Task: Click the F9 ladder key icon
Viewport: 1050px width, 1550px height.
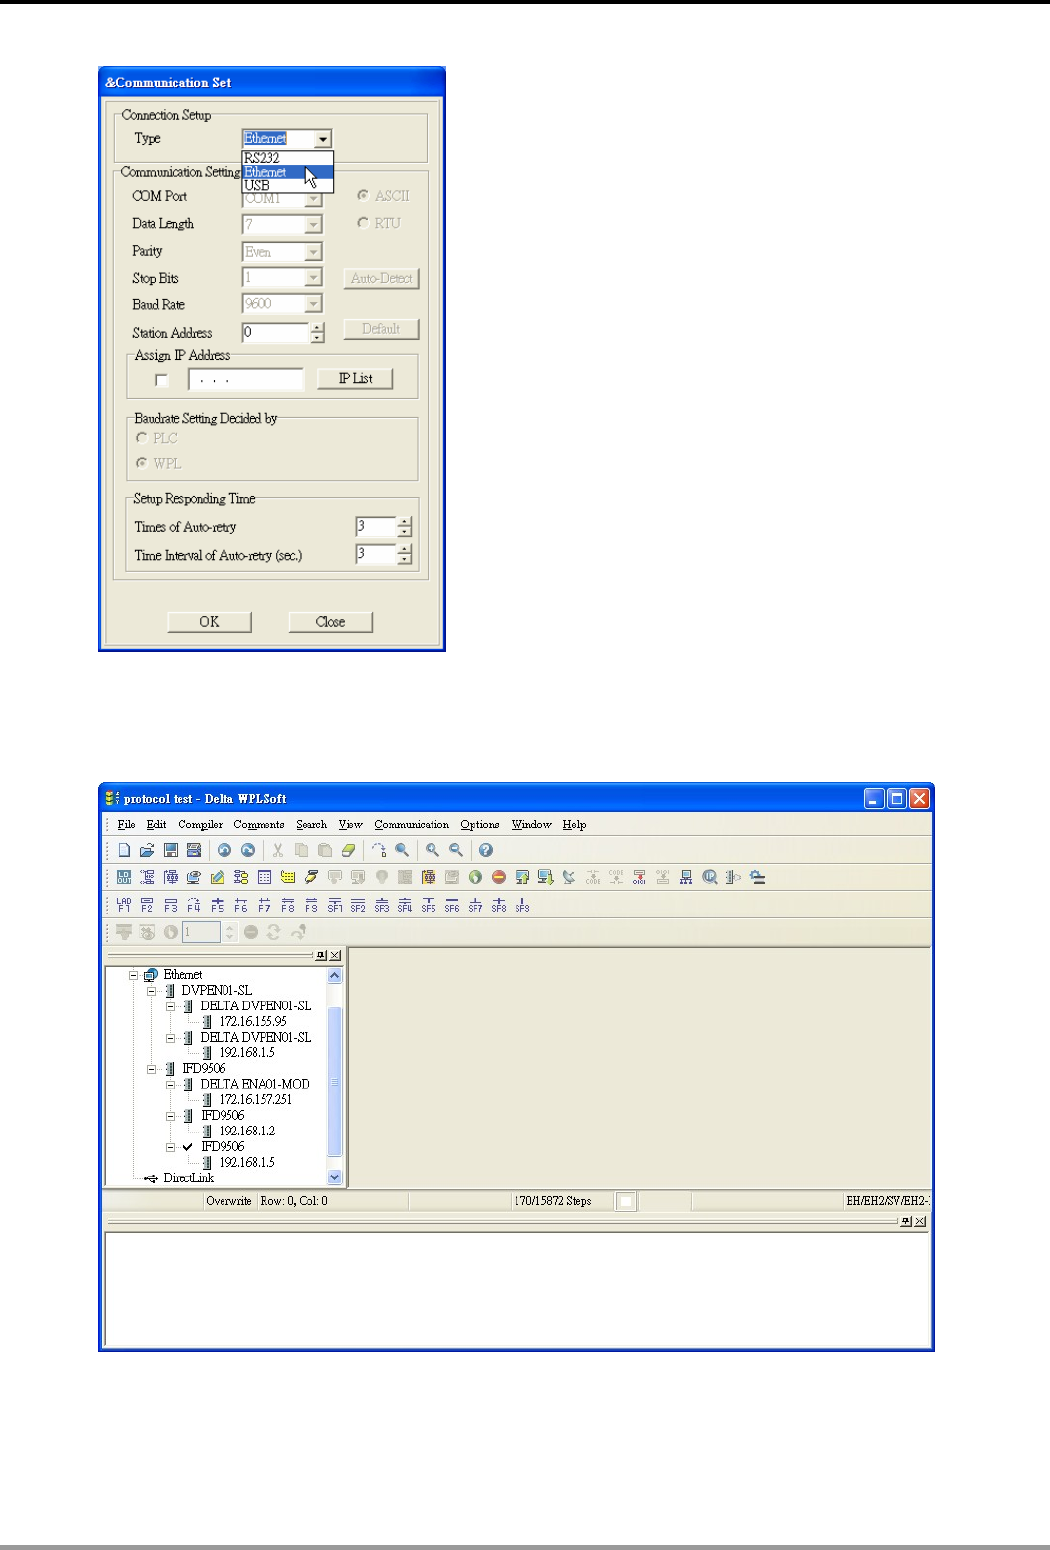Action: point(311,905)
